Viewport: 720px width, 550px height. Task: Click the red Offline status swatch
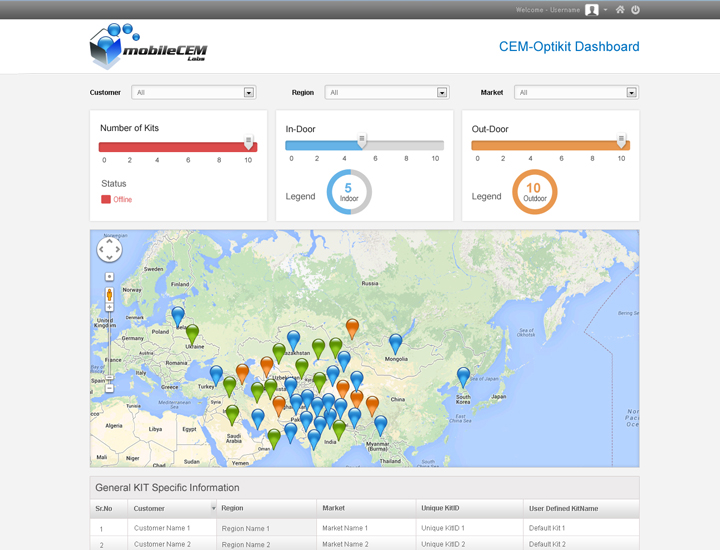(x=106, y=199)
